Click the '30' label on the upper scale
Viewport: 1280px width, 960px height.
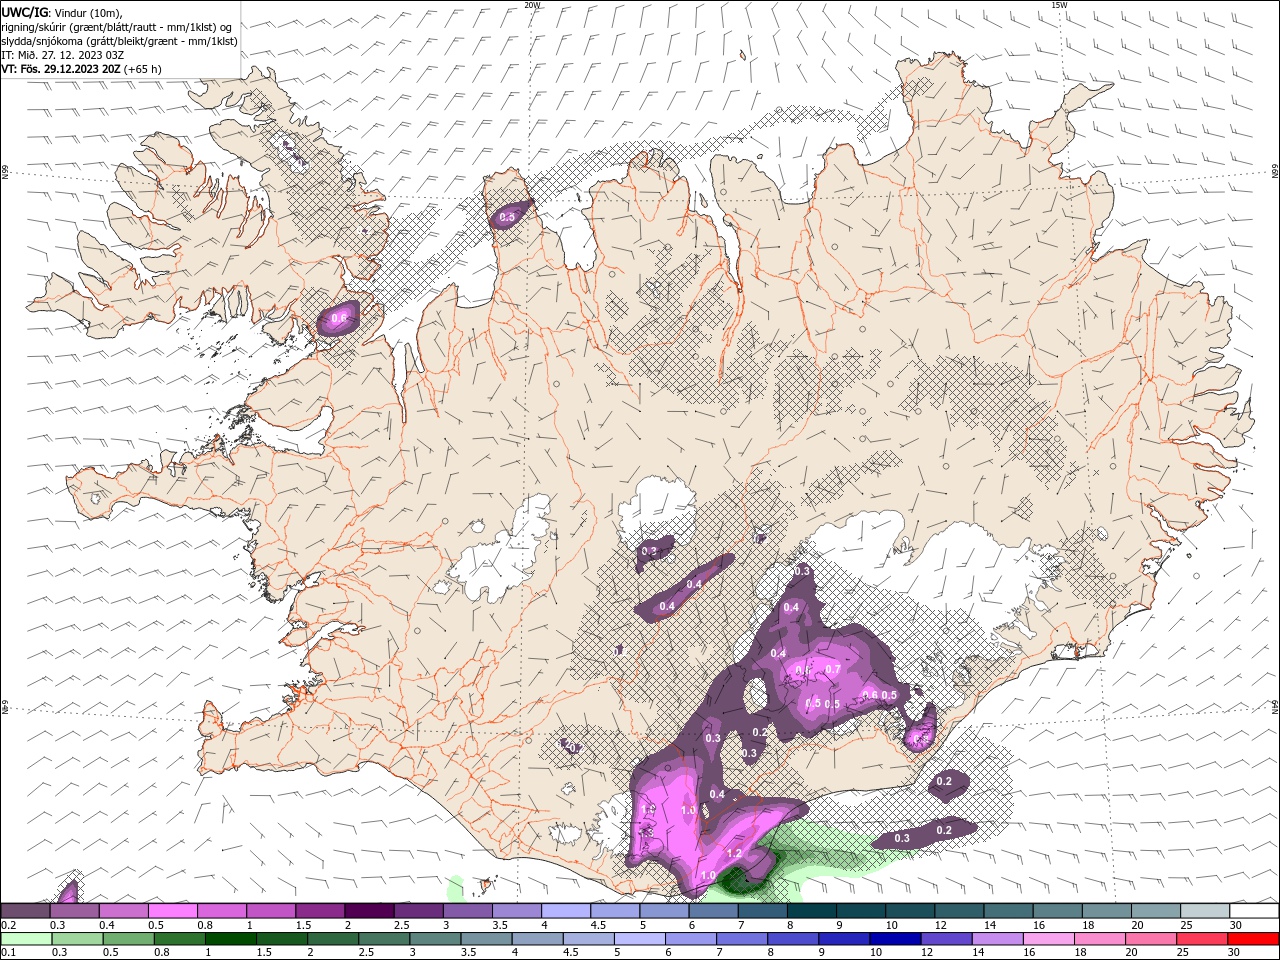coord(1235,925)
